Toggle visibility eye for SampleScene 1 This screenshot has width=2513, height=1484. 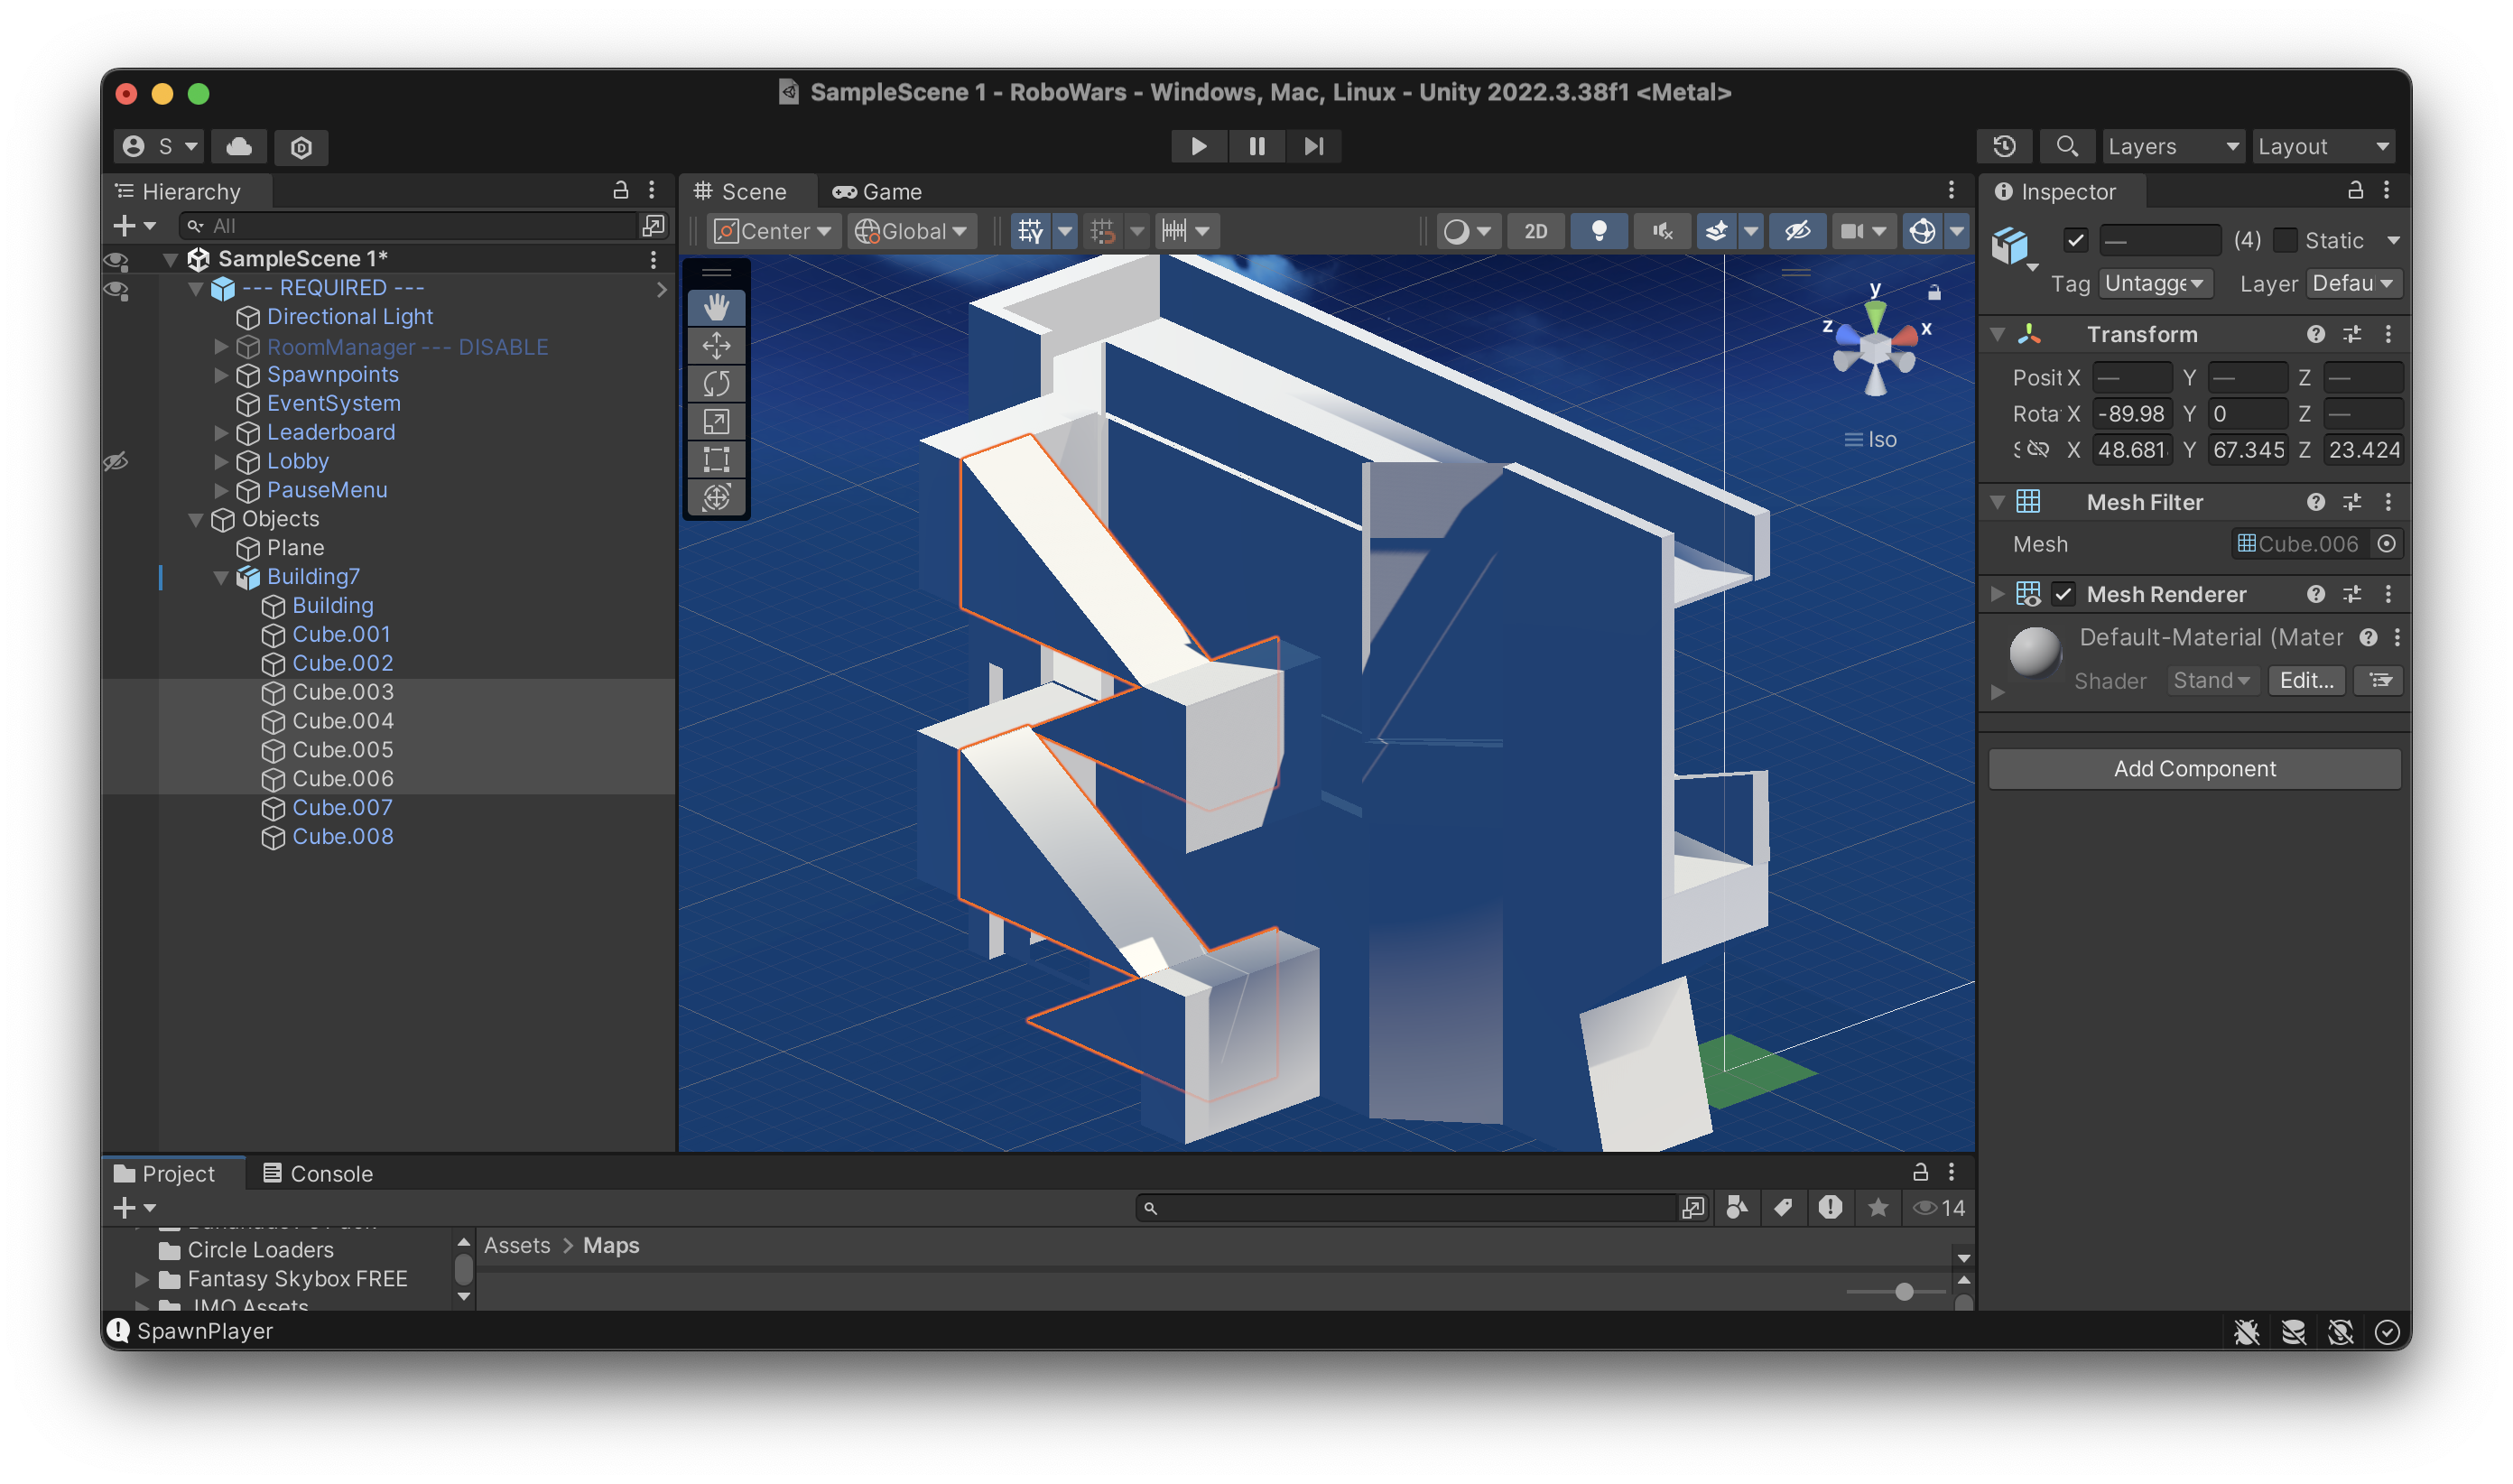tap(116, 260)
